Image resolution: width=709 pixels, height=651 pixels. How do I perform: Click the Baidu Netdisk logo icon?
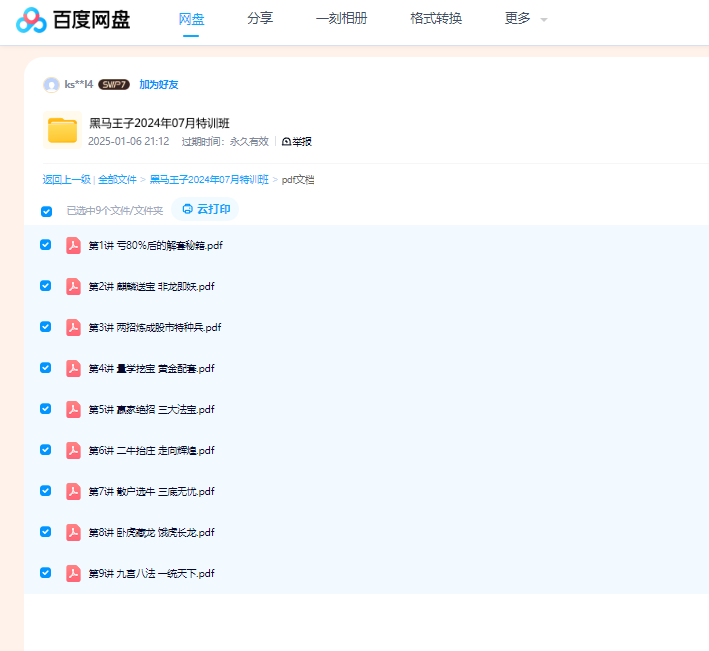[31, 20]
